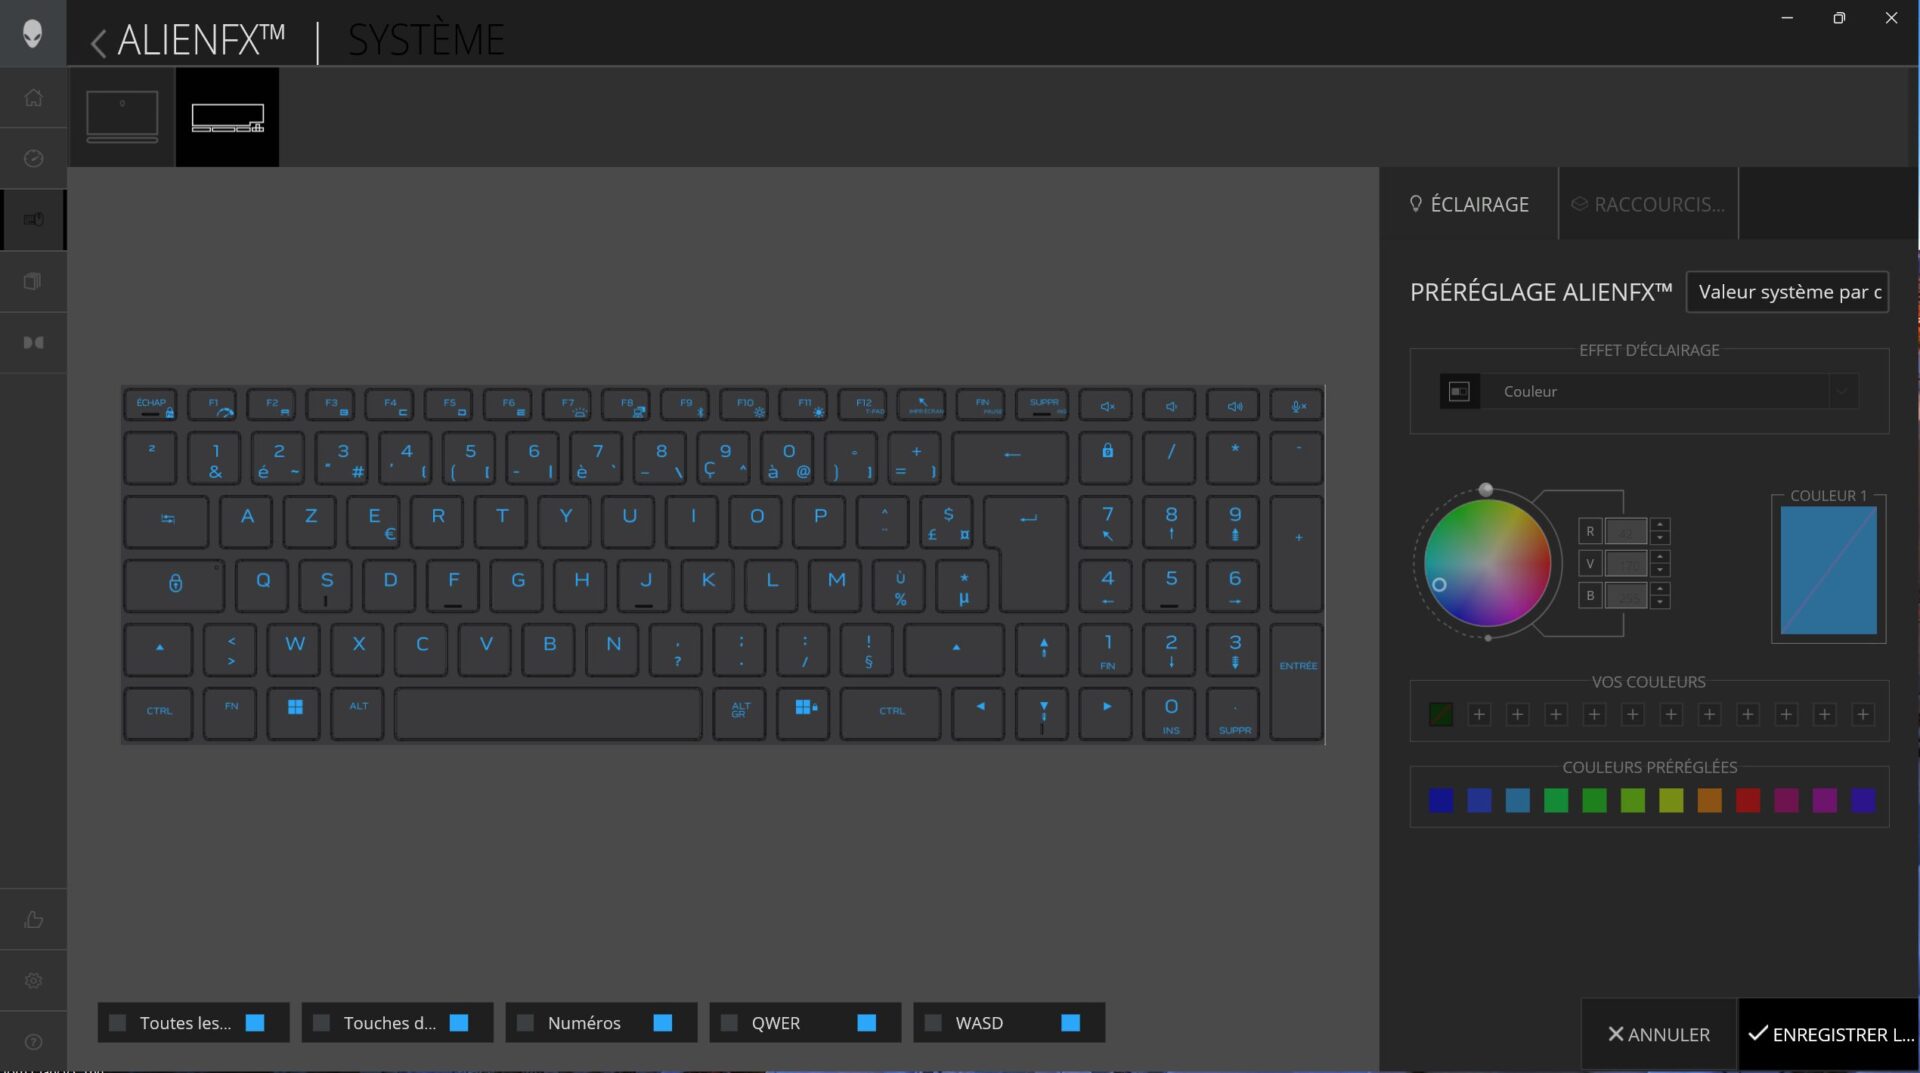Screen dimensions: 1920x1073
Task: Check the QWER group checkbox
Action: [x=729, y=1023]
